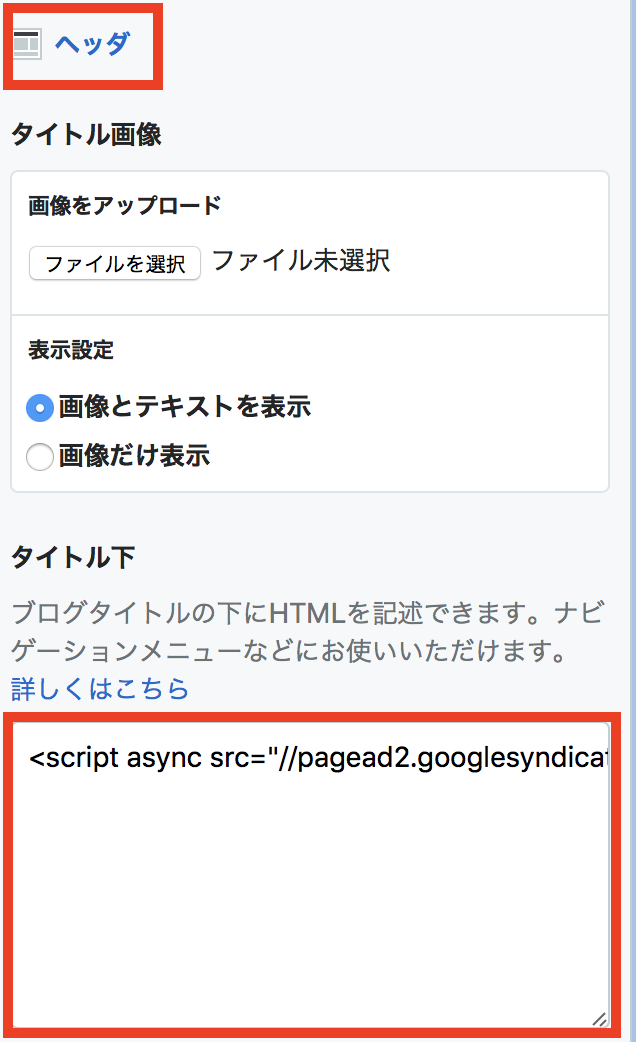Click the ブログタイトルの下にHTML description text
The width and height of the screenshot is (636, 1042).
pyautogui.click(x=308, y=631)
